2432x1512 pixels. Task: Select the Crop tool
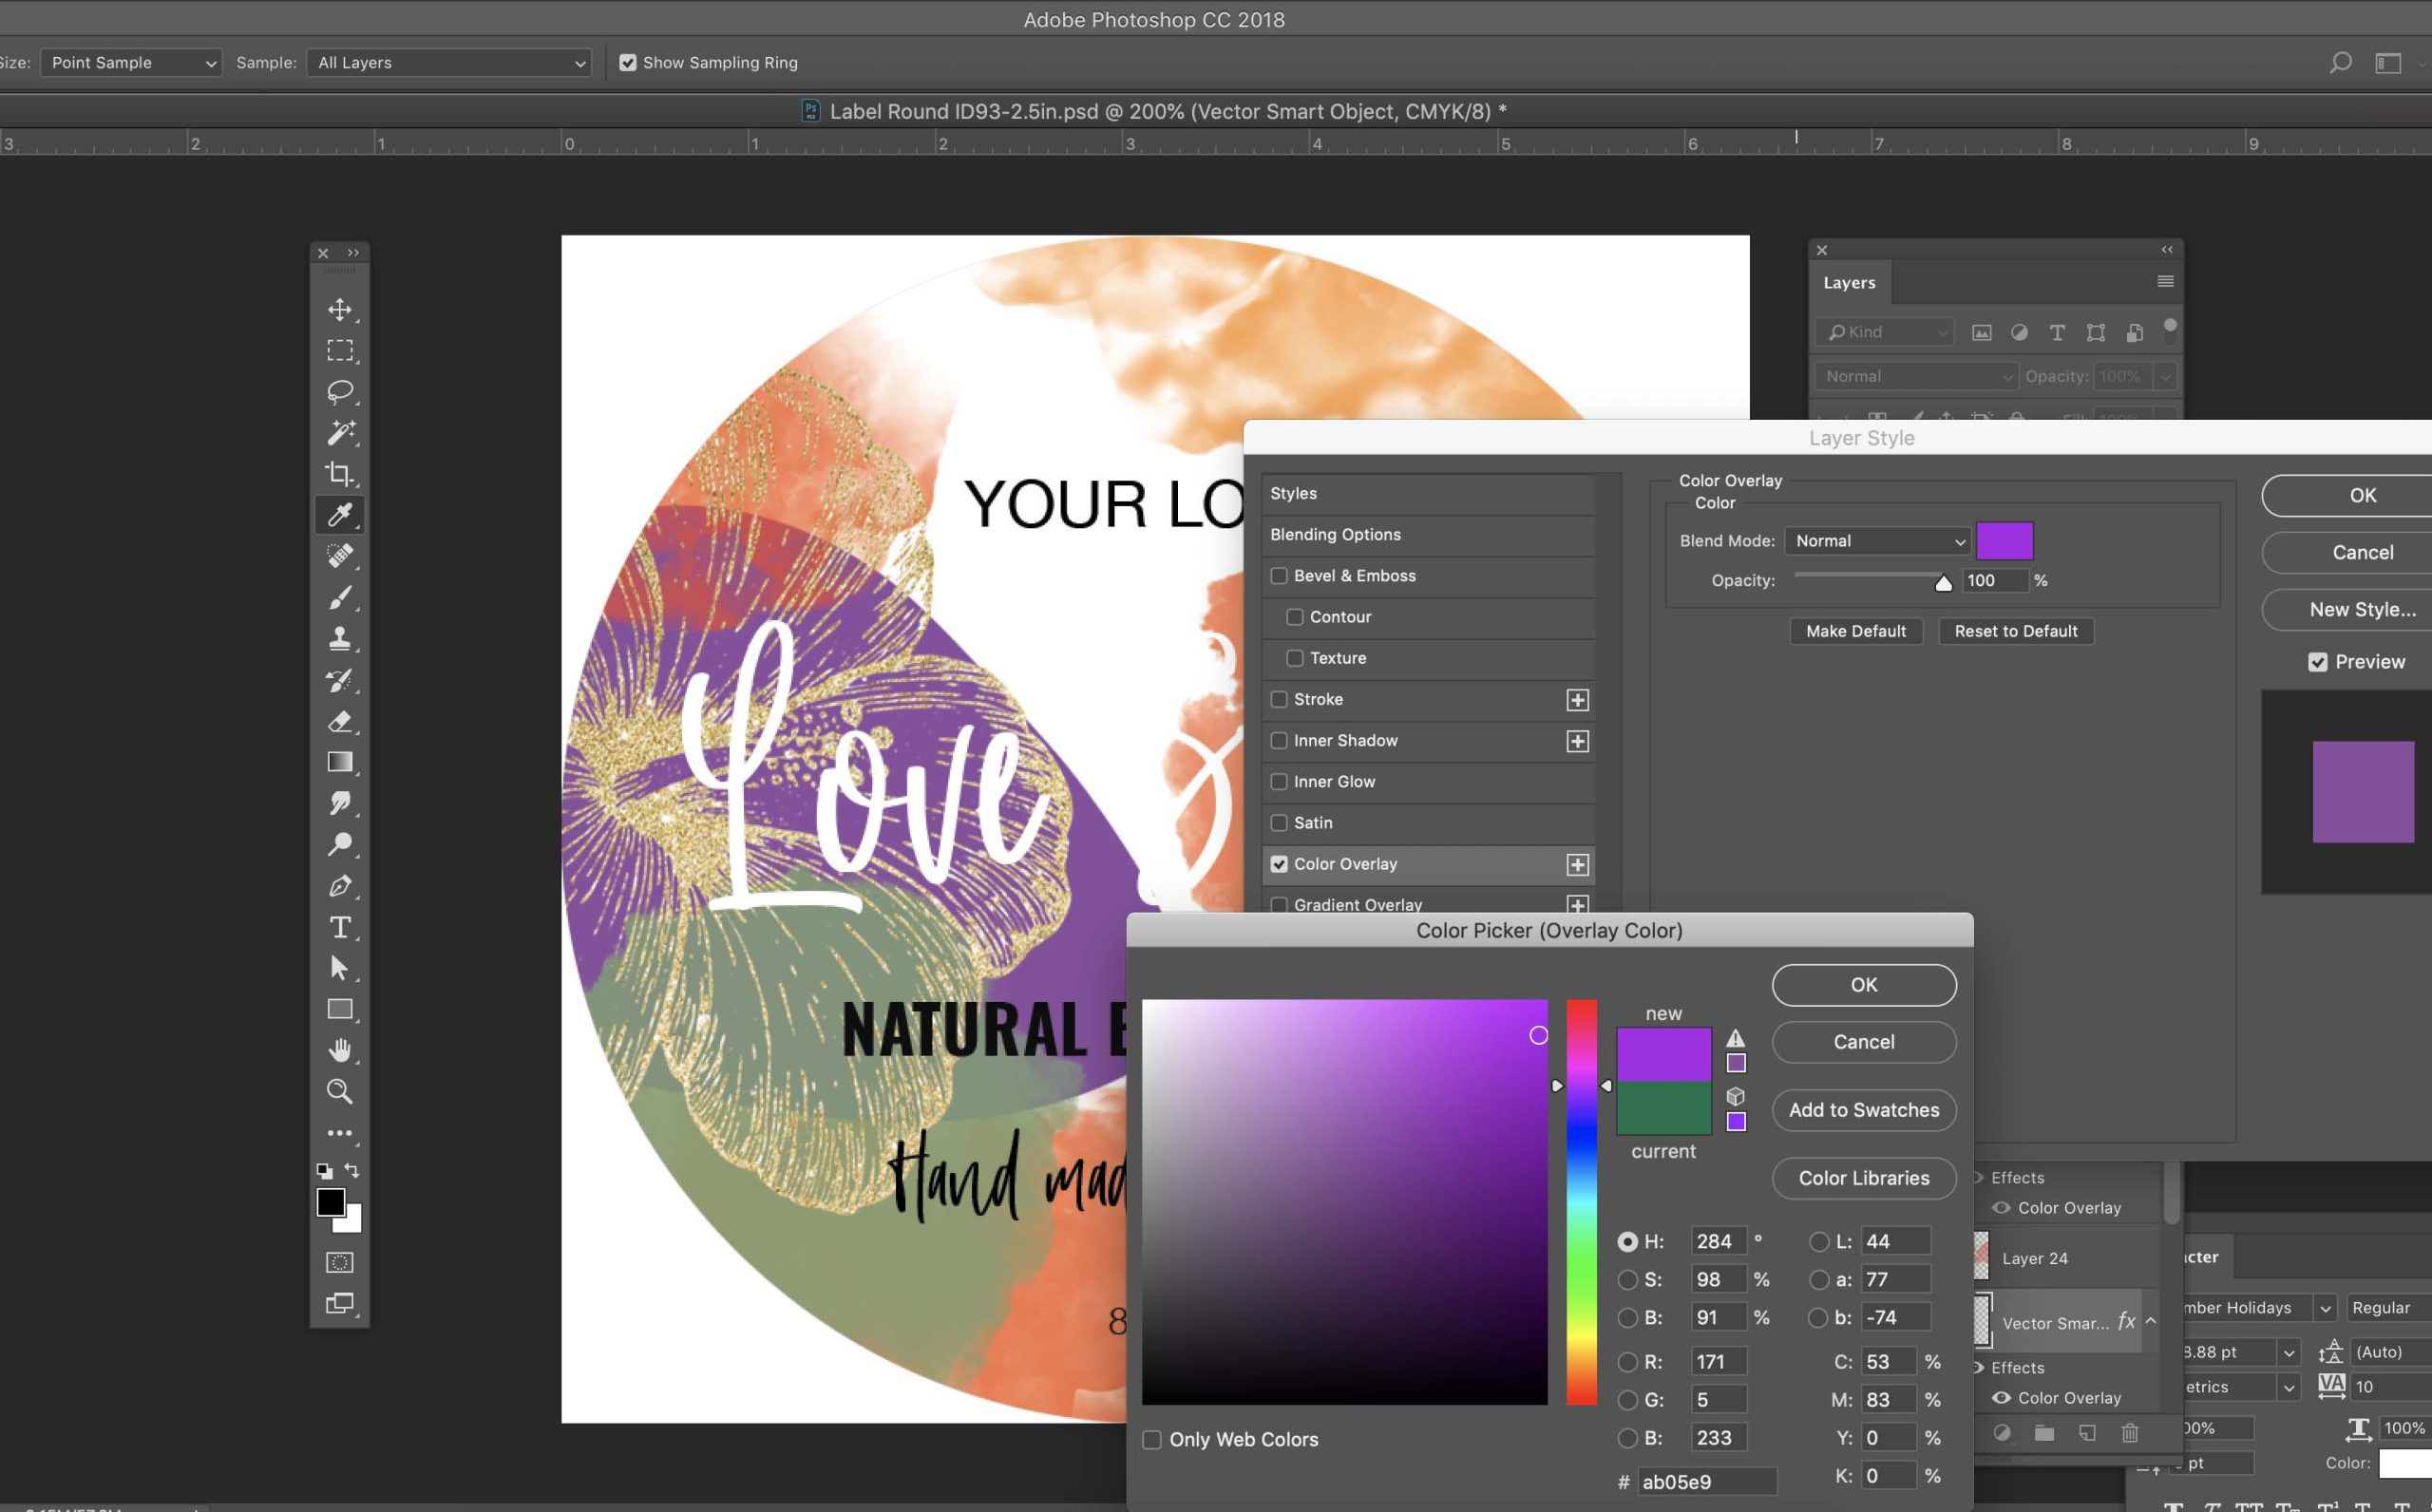click(x=340, y=473)
